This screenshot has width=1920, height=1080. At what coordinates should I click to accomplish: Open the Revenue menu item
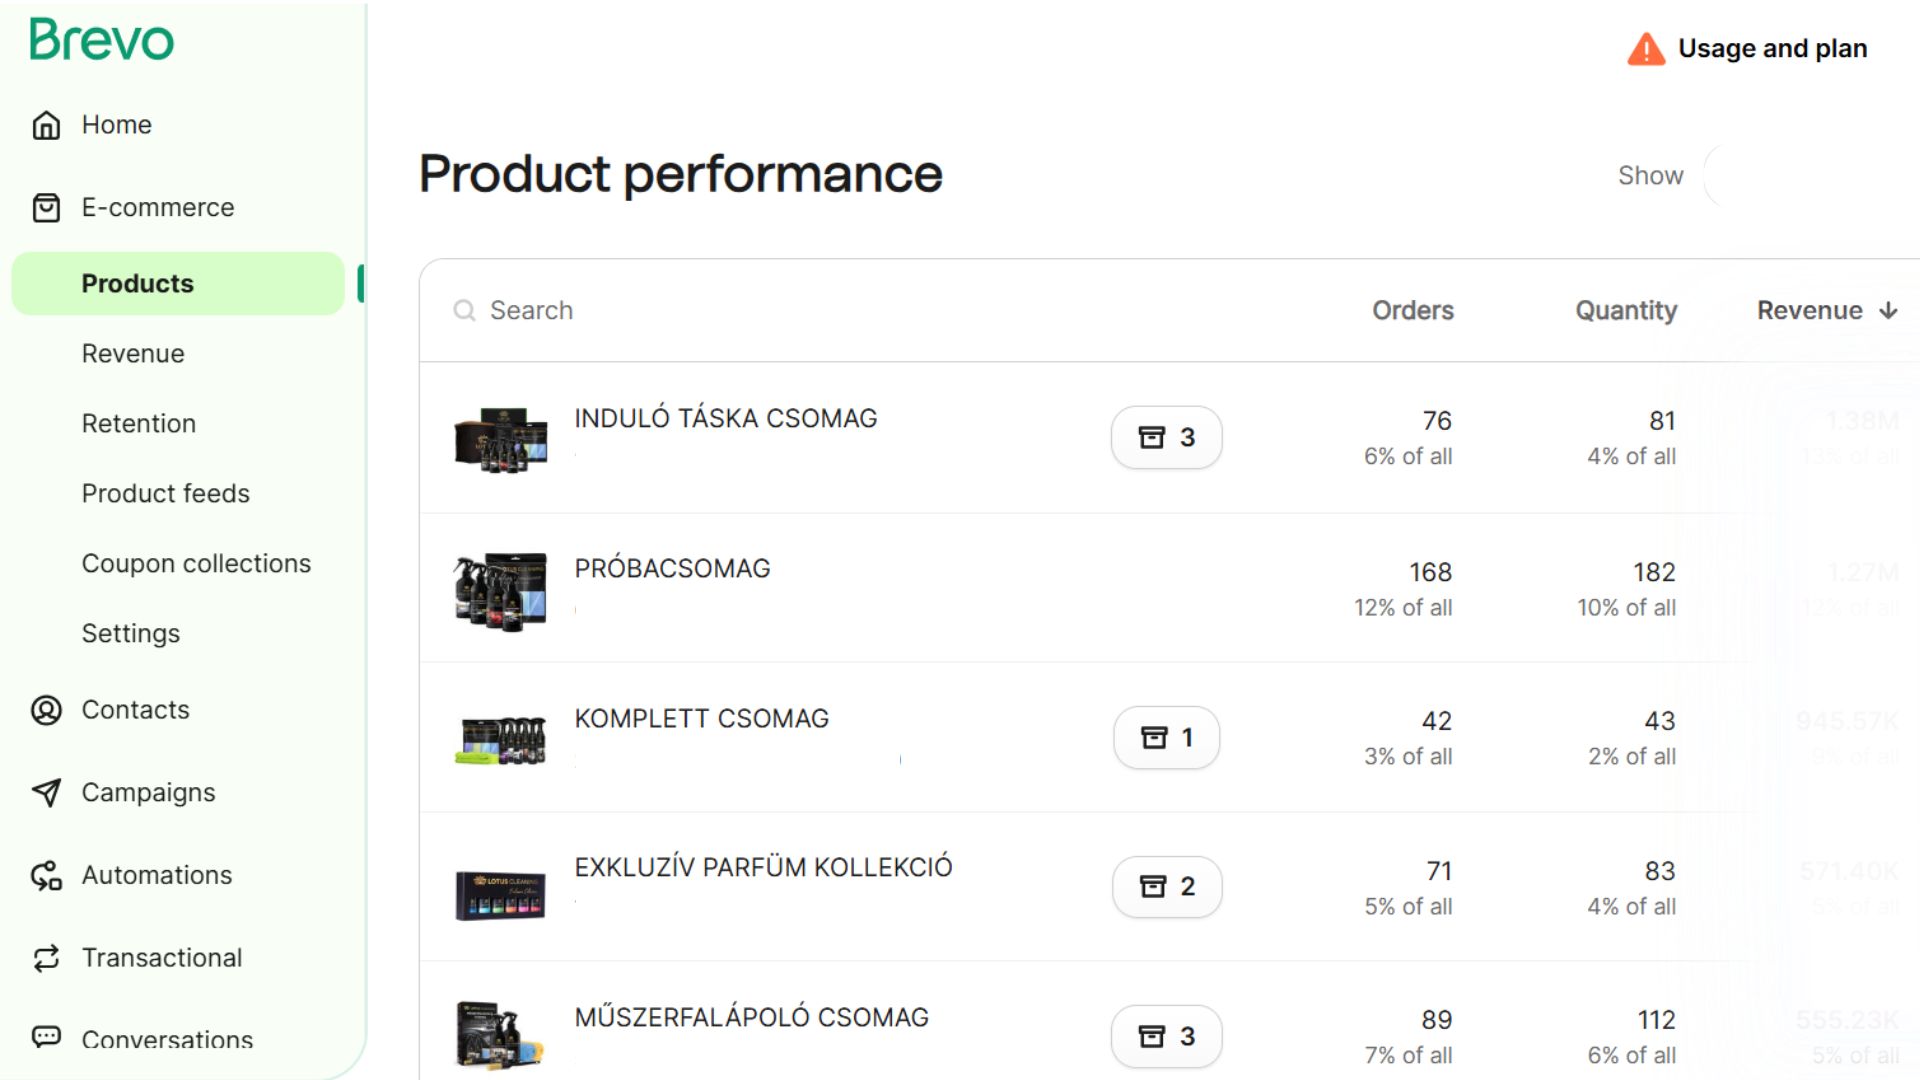point(133,354)
